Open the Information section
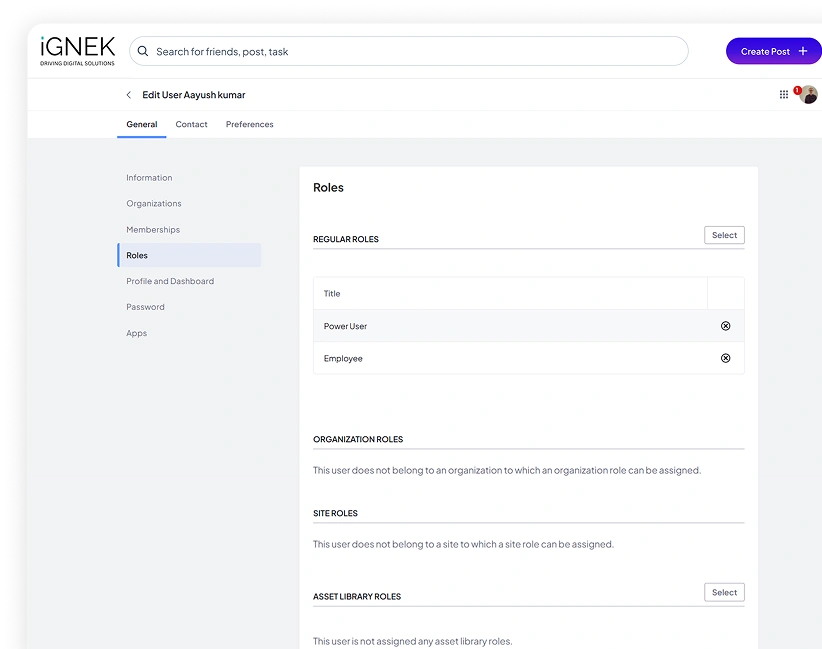The height and width of the screenshot is (649, 822). [x=149, y=178]
